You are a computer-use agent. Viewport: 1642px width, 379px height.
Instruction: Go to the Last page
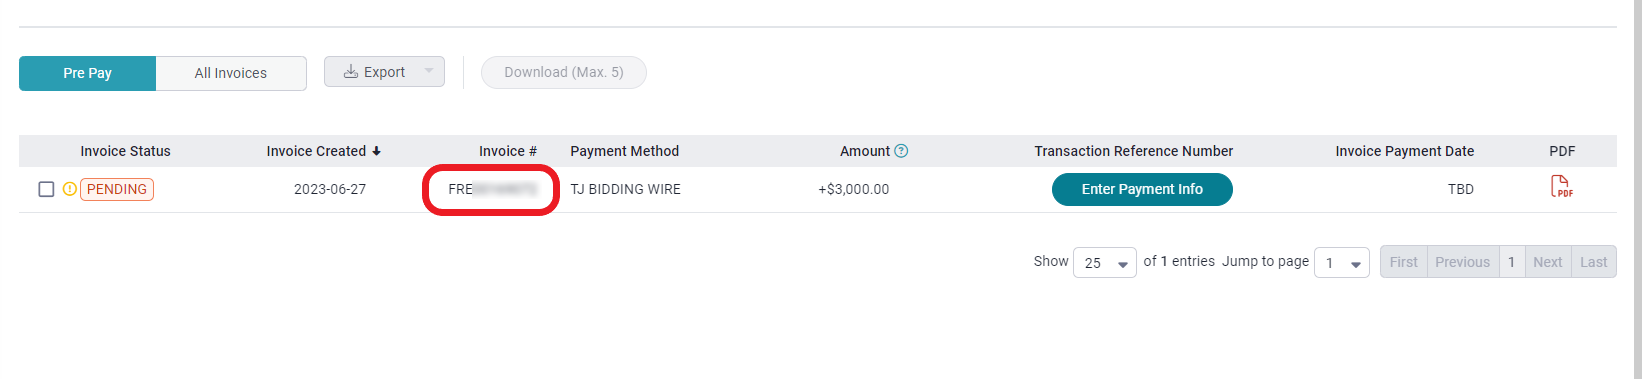click(x=1594, y=262)
